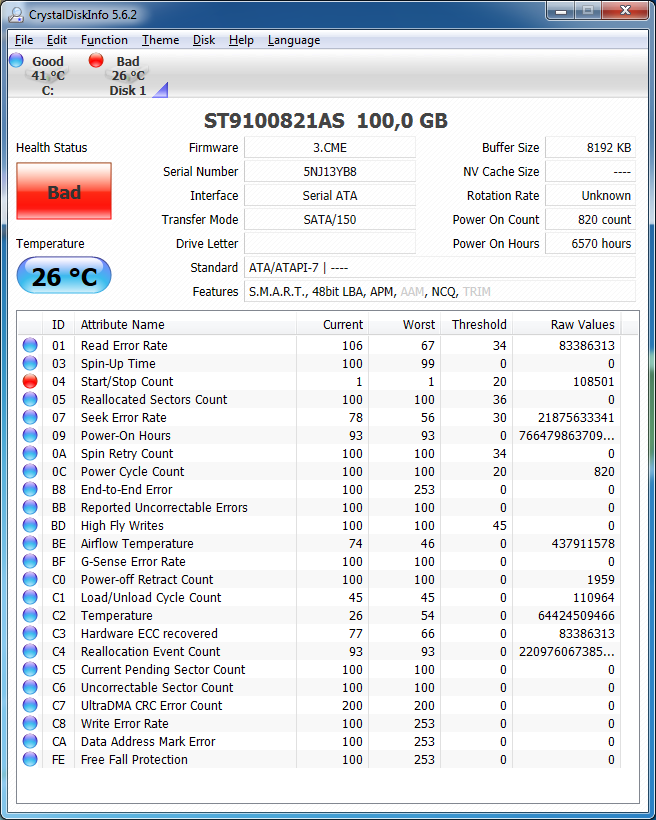656x820 pixels.
Task: Open the Function menu
Action: (x=104, y=40)
